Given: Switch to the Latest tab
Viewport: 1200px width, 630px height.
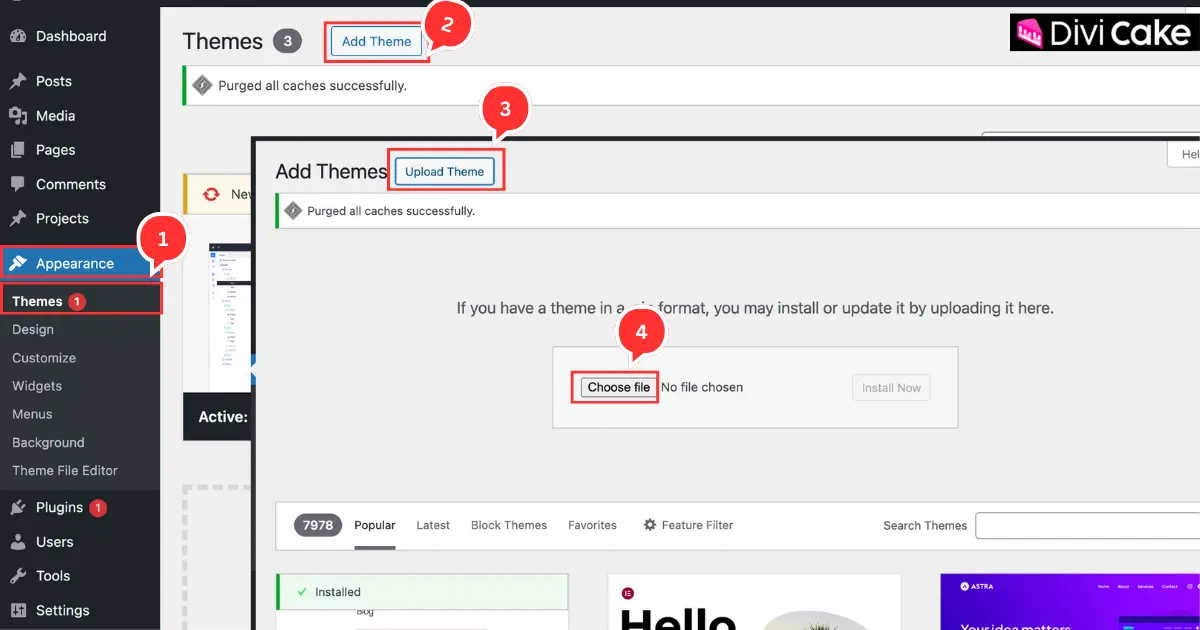Looking at the screenshot, I should click(433, 525).
